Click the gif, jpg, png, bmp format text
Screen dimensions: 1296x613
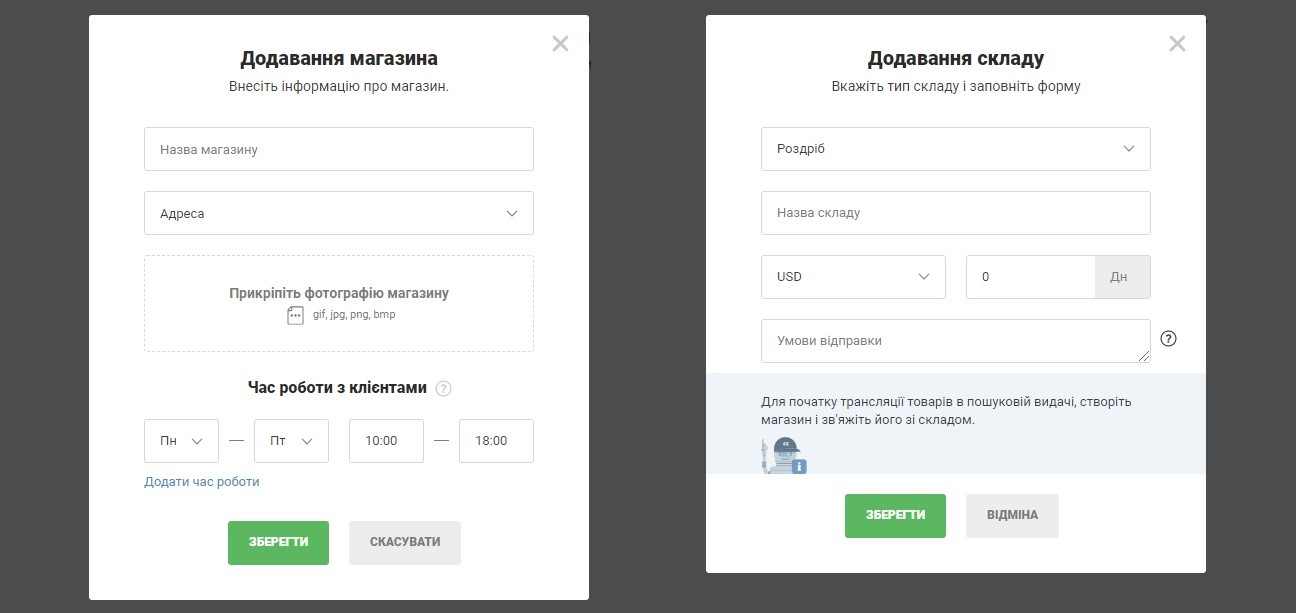354,315
